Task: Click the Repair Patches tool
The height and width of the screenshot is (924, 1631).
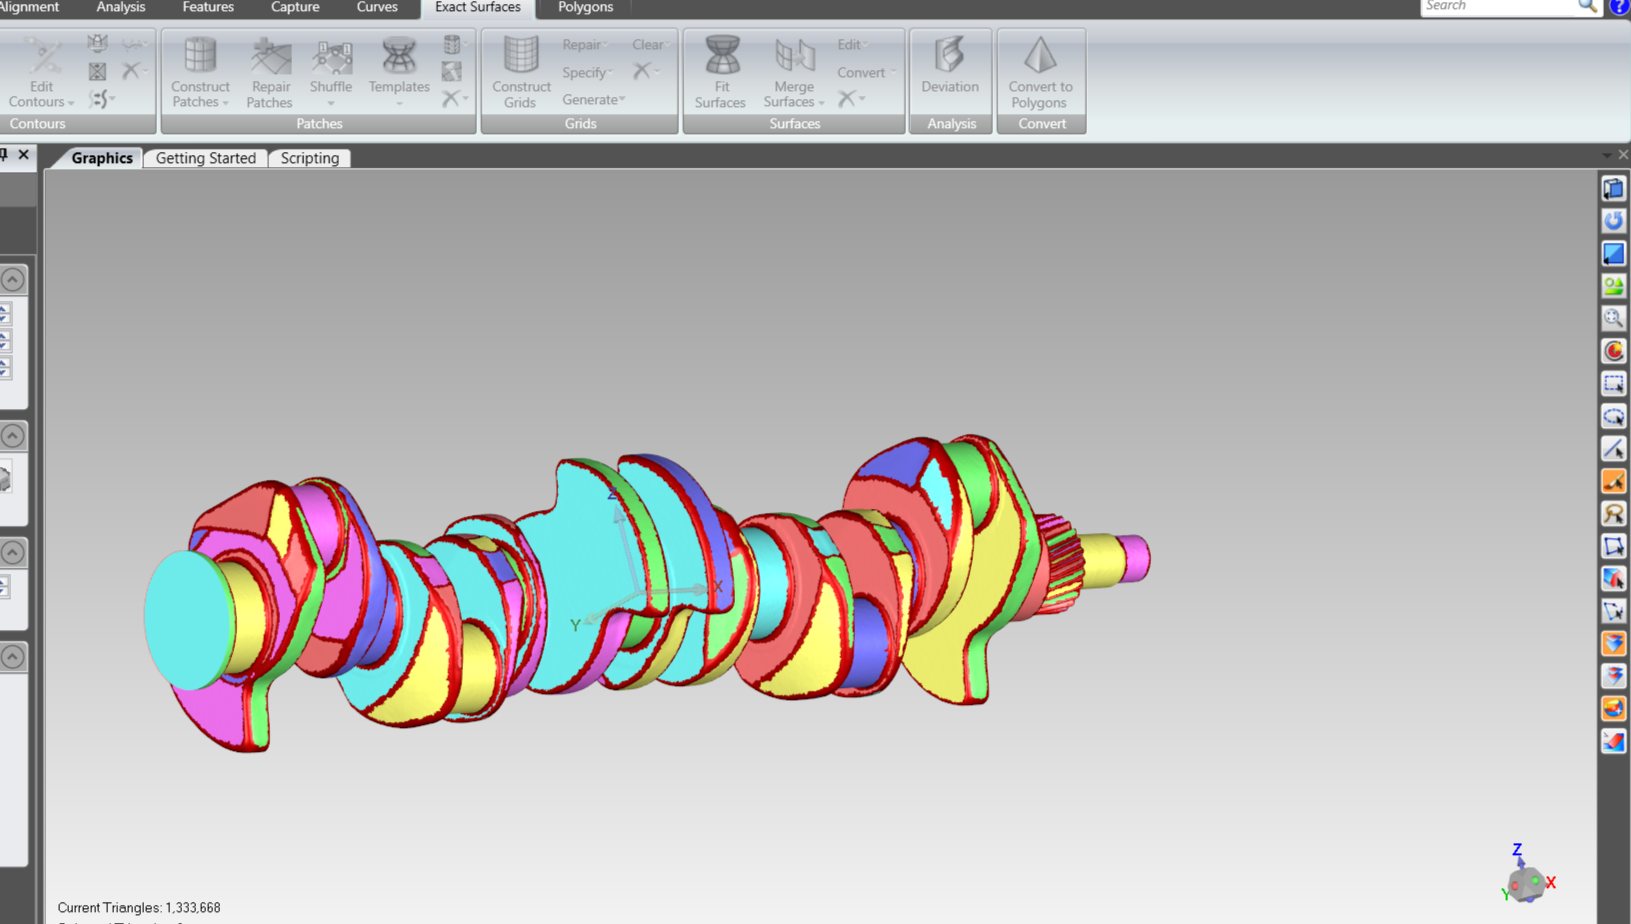Action: [270, 73]
